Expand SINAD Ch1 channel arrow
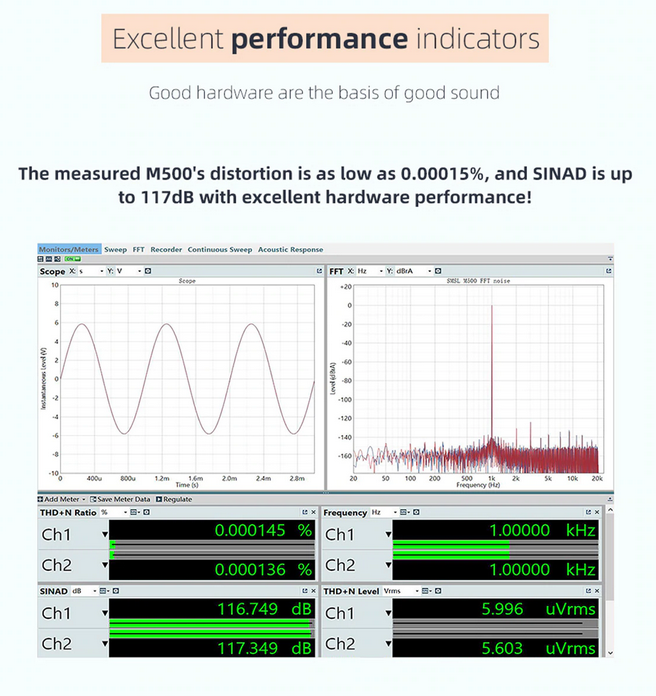 [105, 613]
